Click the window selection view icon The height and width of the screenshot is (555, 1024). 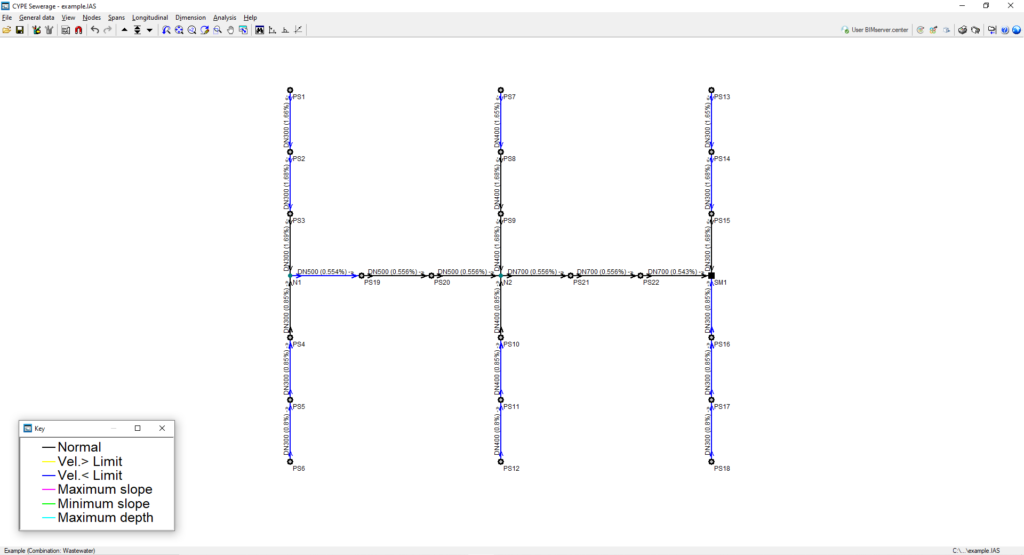pyautogui.click(x=243, y=30)
